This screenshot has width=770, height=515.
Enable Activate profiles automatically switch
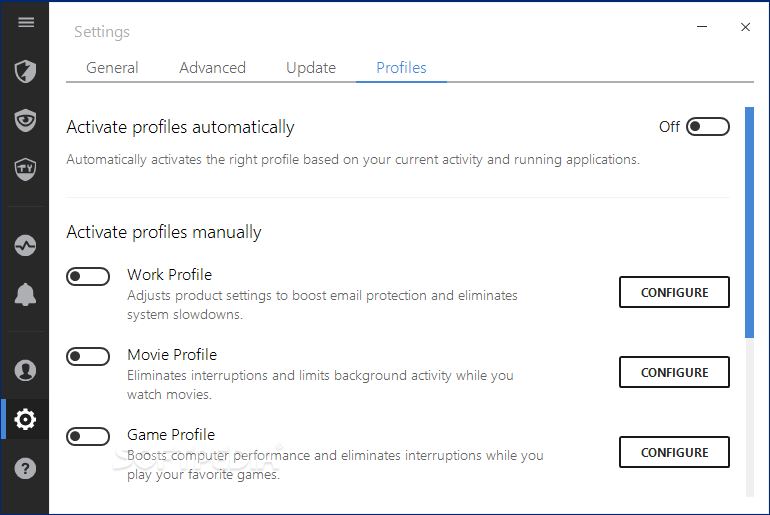(708, 127)
